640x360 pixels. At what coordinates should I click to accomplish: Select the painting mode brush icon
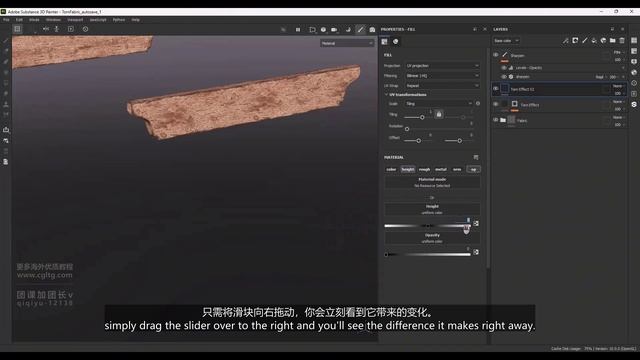360,29
